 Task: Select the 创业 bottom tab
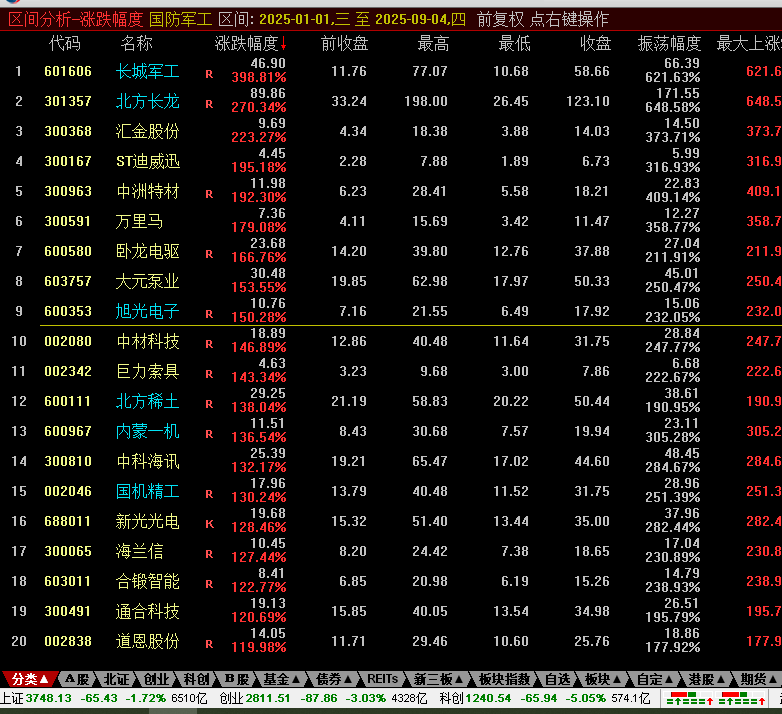[156, 679]
